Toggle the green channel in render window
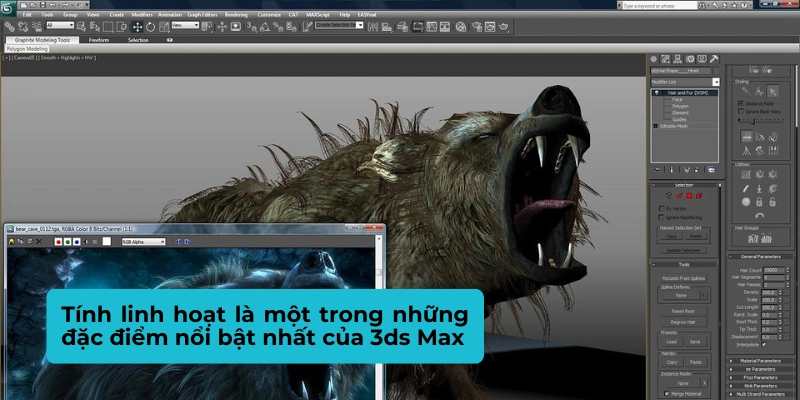The height and width of the screenshot is (400, 800). pyautogui.click(x=67, y=242)
